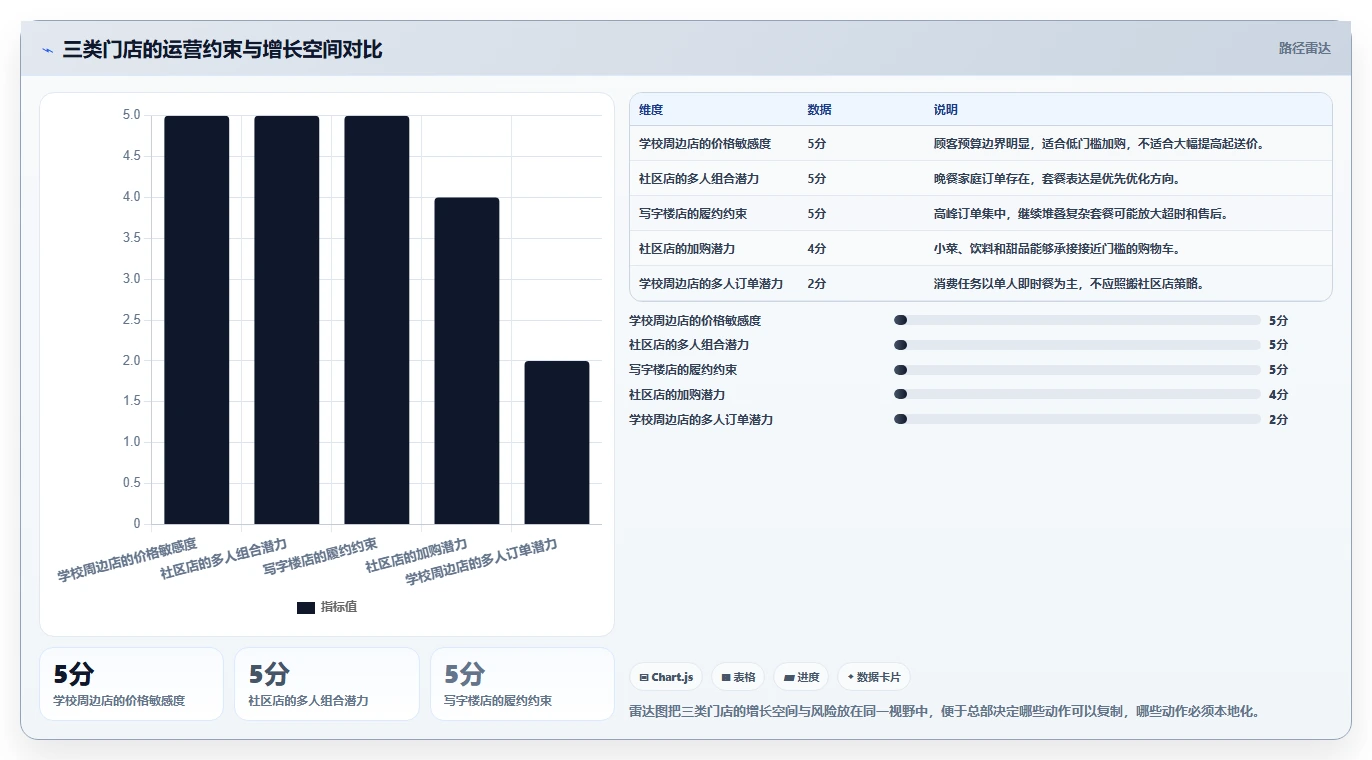Viewport: 1372px width, 760px height.
Task: Click the 写字楼店的履约约束 progress bar
Action: point(1077,370)
